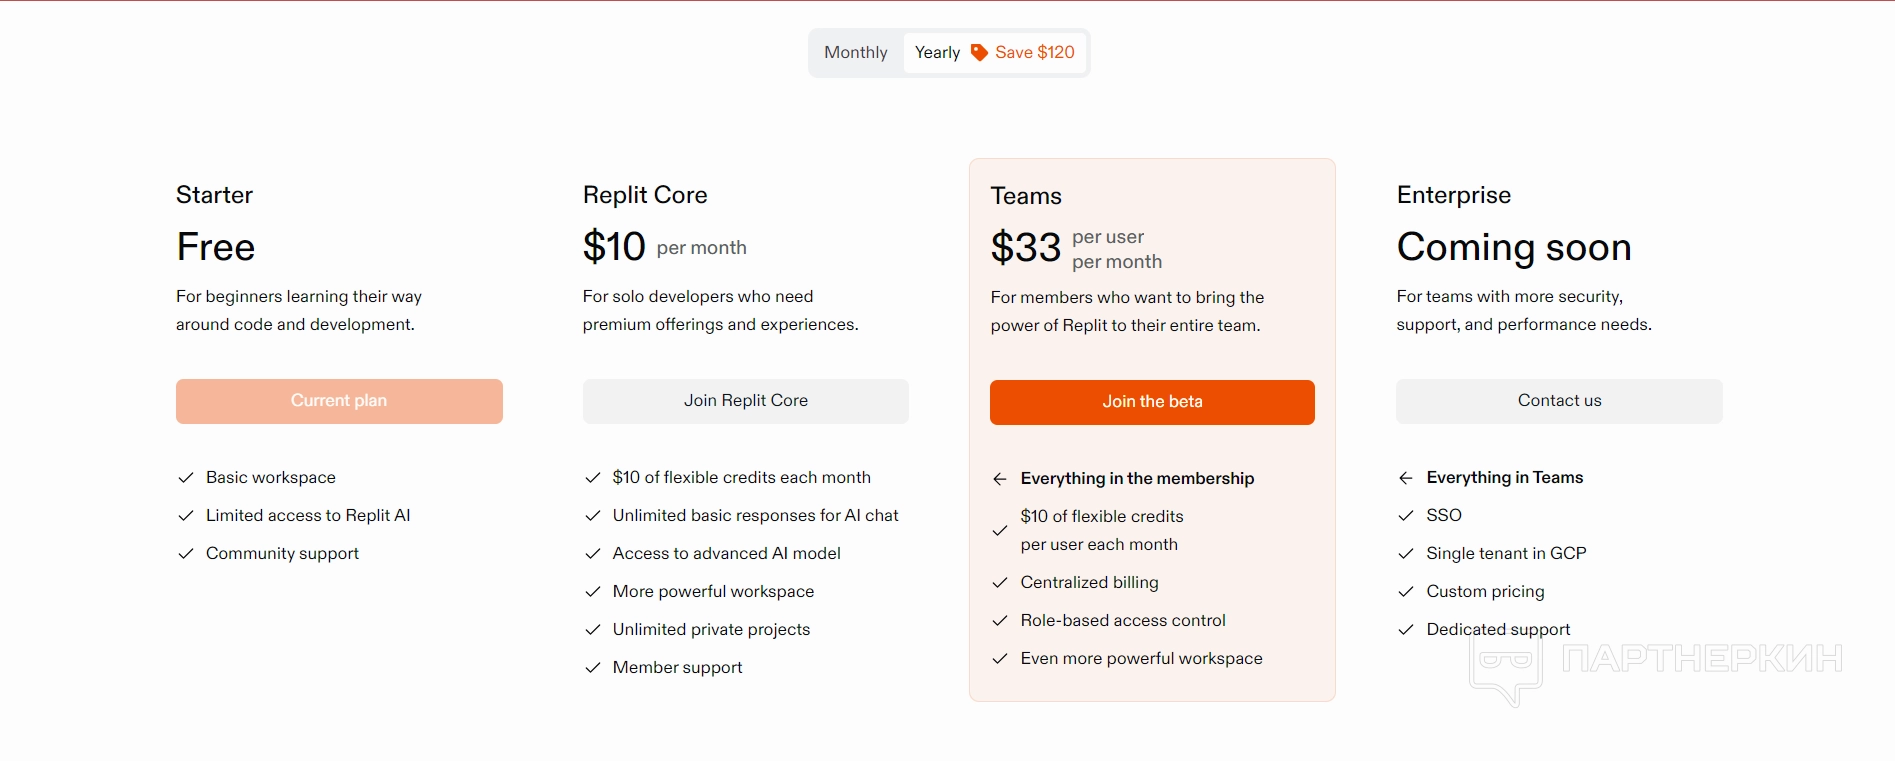Click checkmark next to Member support
The height and width of the screenshot is (761, 1895).
(592, 668)
